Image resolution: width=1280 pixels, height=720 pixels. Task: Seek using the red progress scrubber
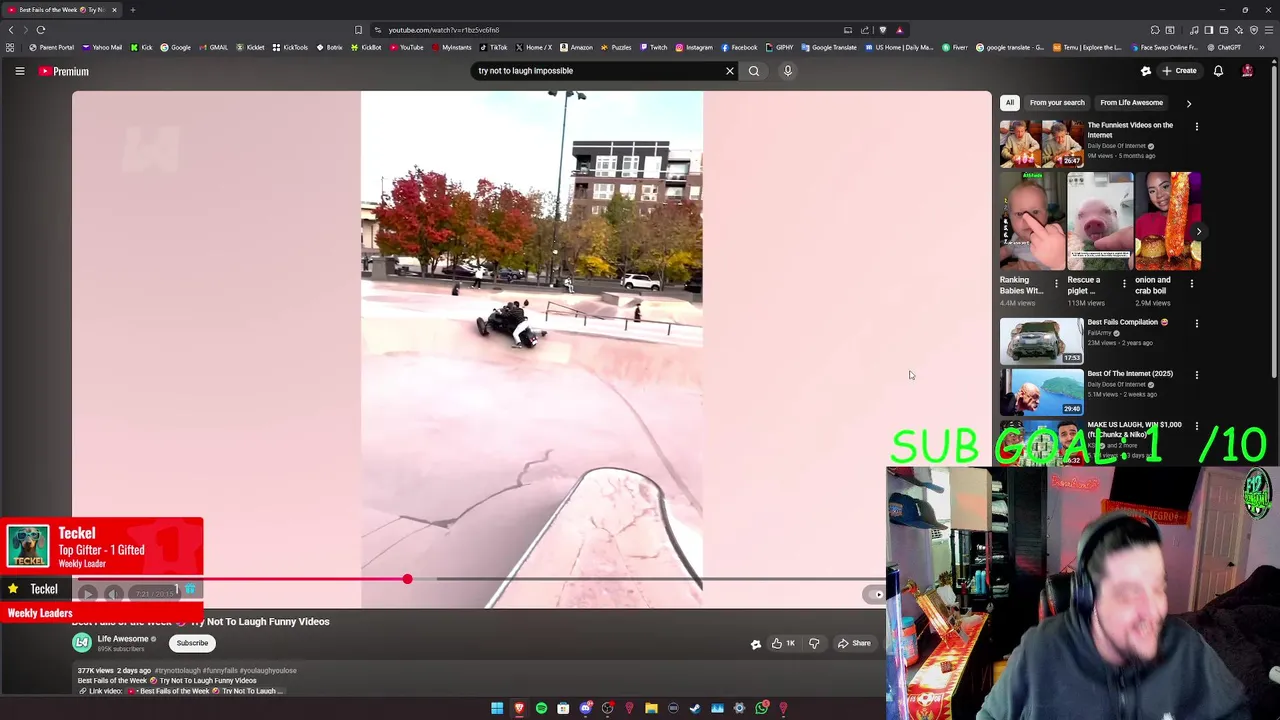407,579
